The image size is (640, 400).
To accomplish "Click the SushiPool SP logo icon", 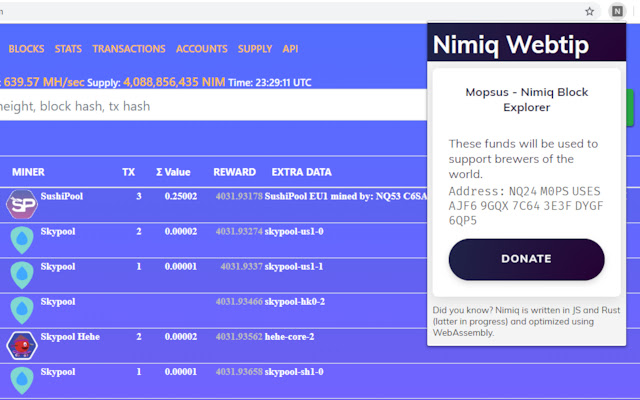I will pos(22,204).
